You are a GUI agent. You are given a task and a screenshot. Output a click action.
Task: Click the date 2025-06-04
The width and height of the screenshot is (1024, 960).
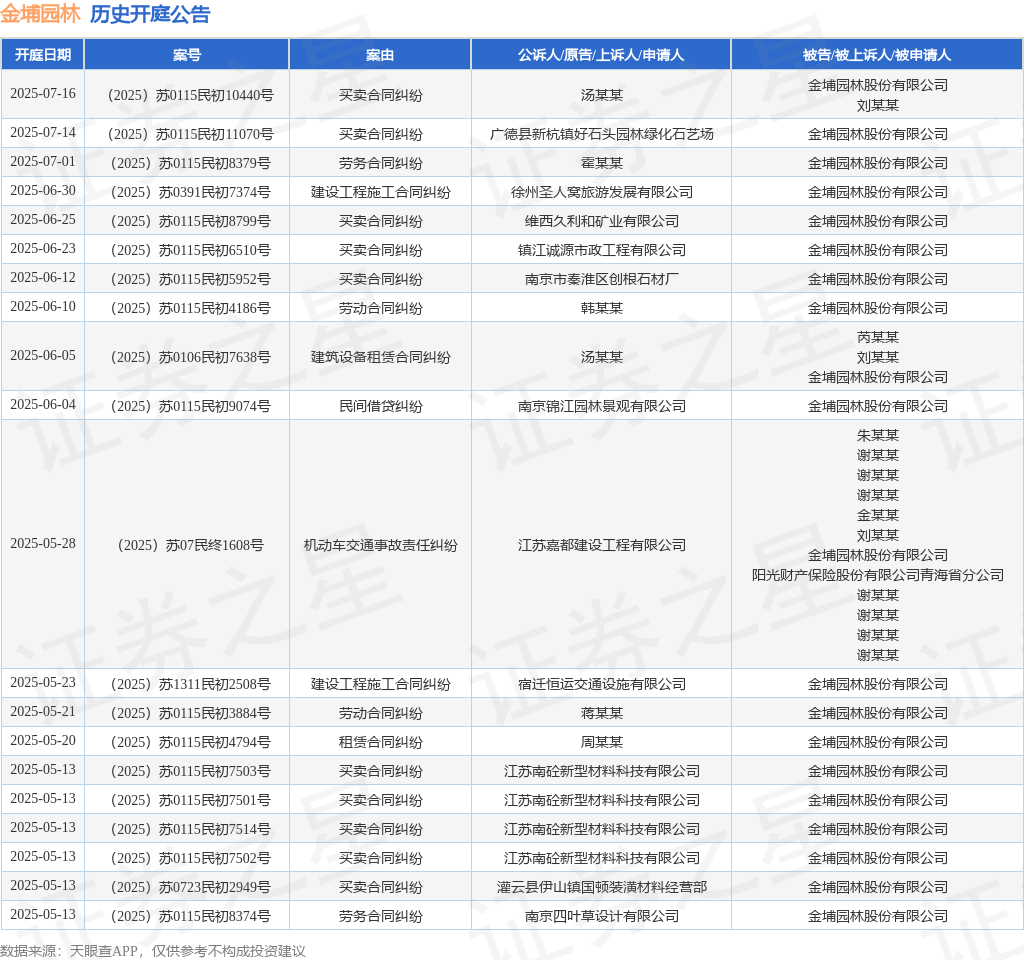click(42, 404)
